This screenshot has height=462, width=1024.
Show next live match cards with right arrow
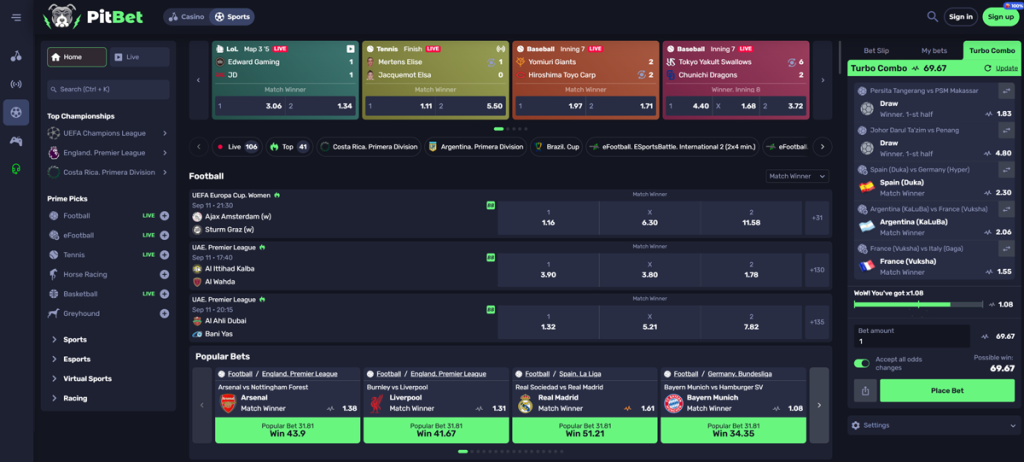822,80
